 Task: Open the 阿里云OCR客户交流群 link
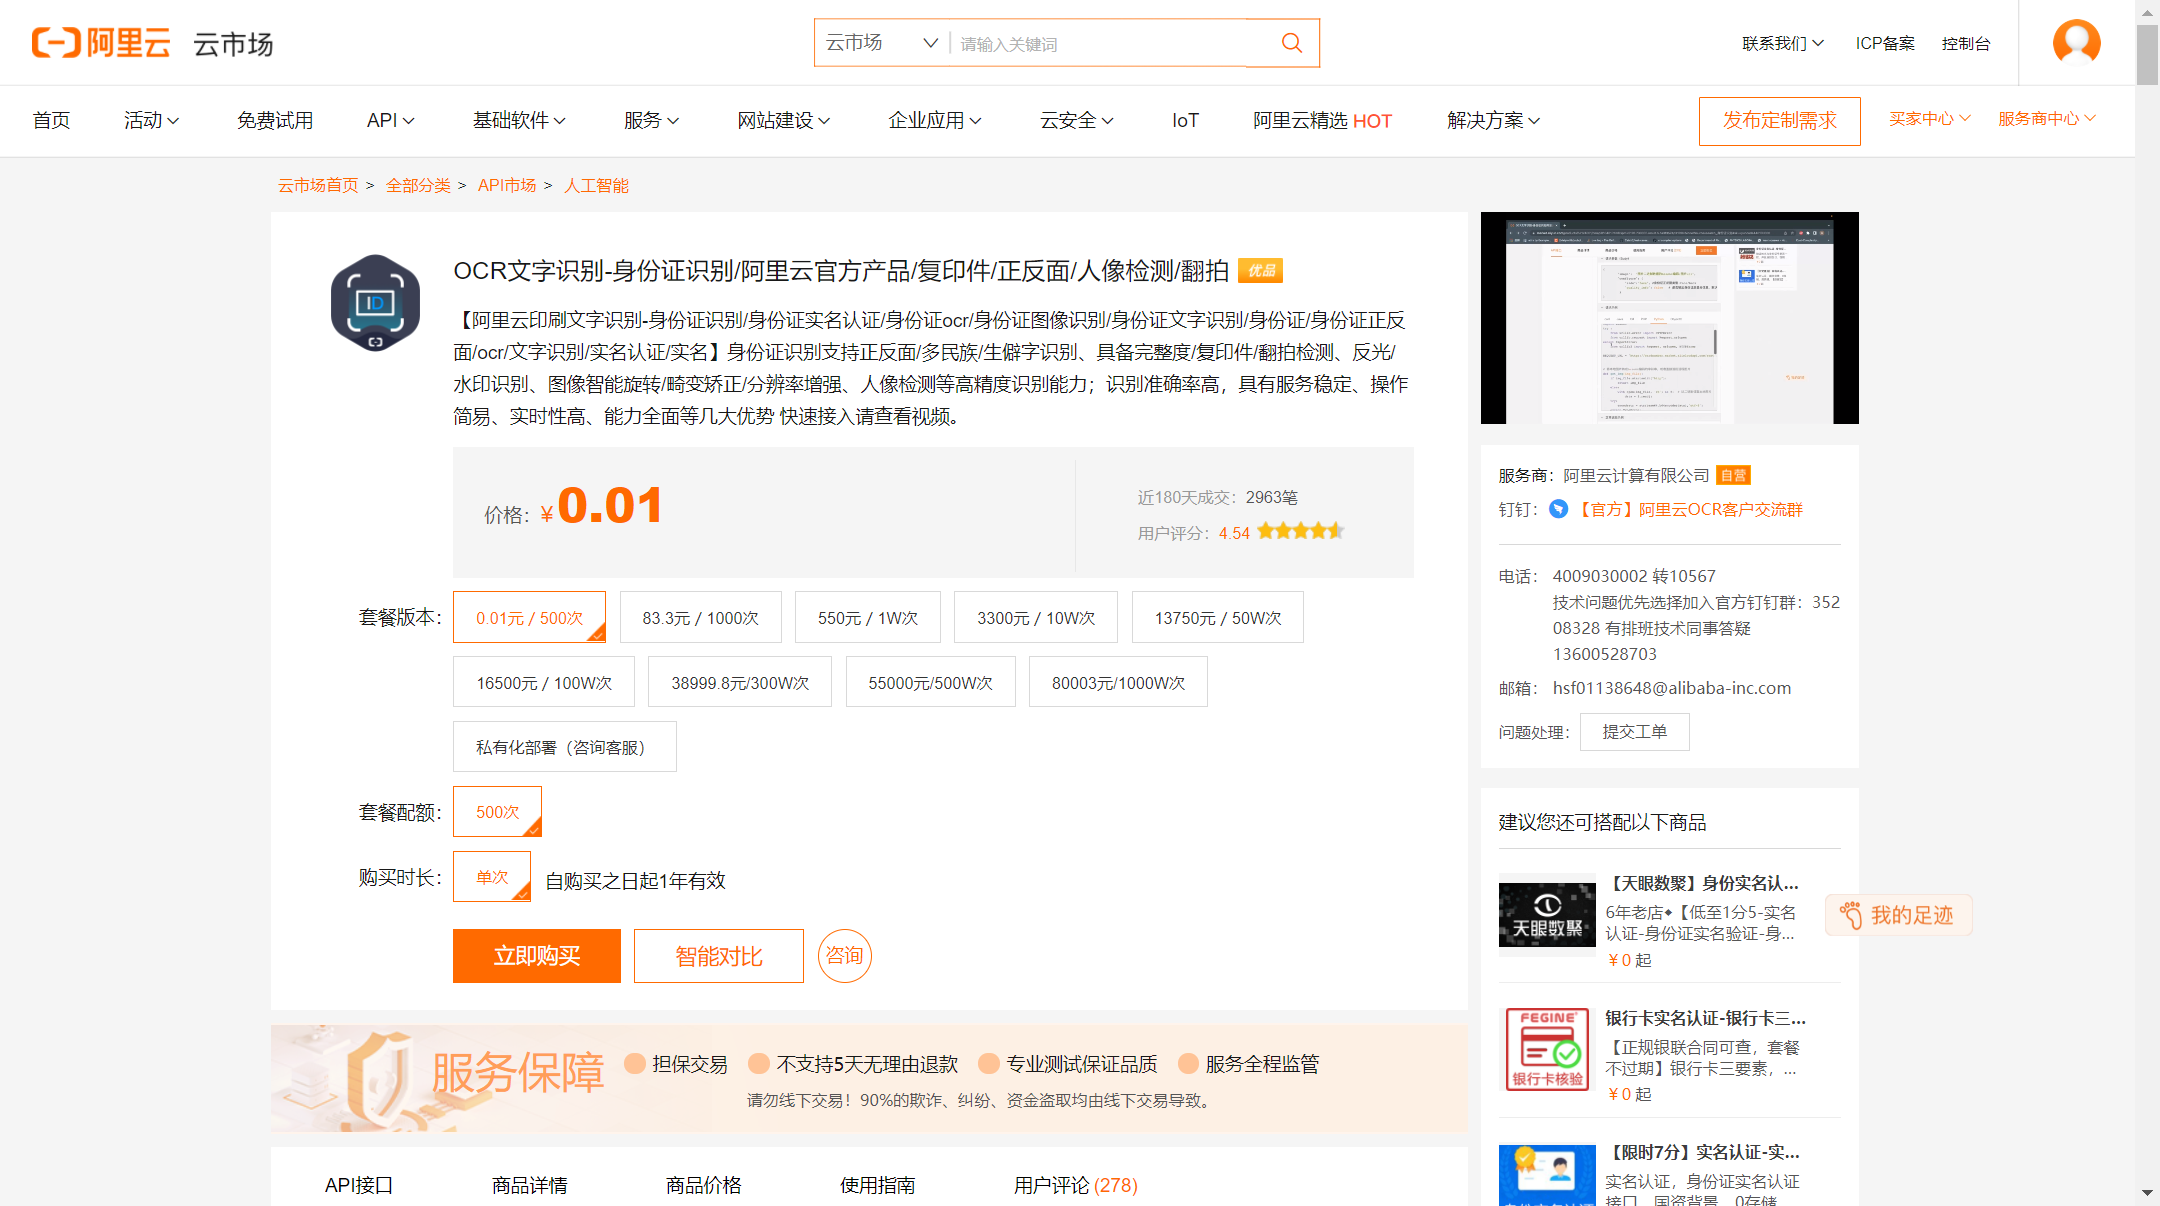1690,509
